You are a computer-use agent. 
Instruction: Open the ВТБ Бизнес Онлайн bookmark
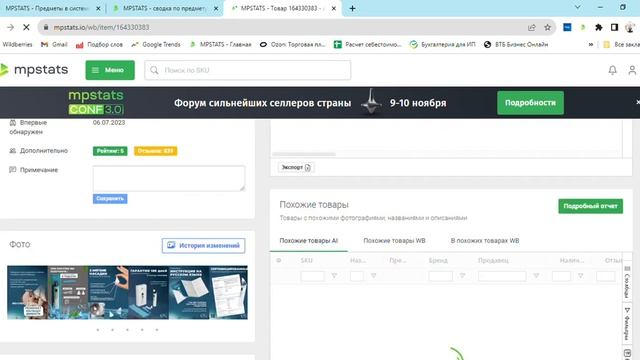tap(516, 44)
